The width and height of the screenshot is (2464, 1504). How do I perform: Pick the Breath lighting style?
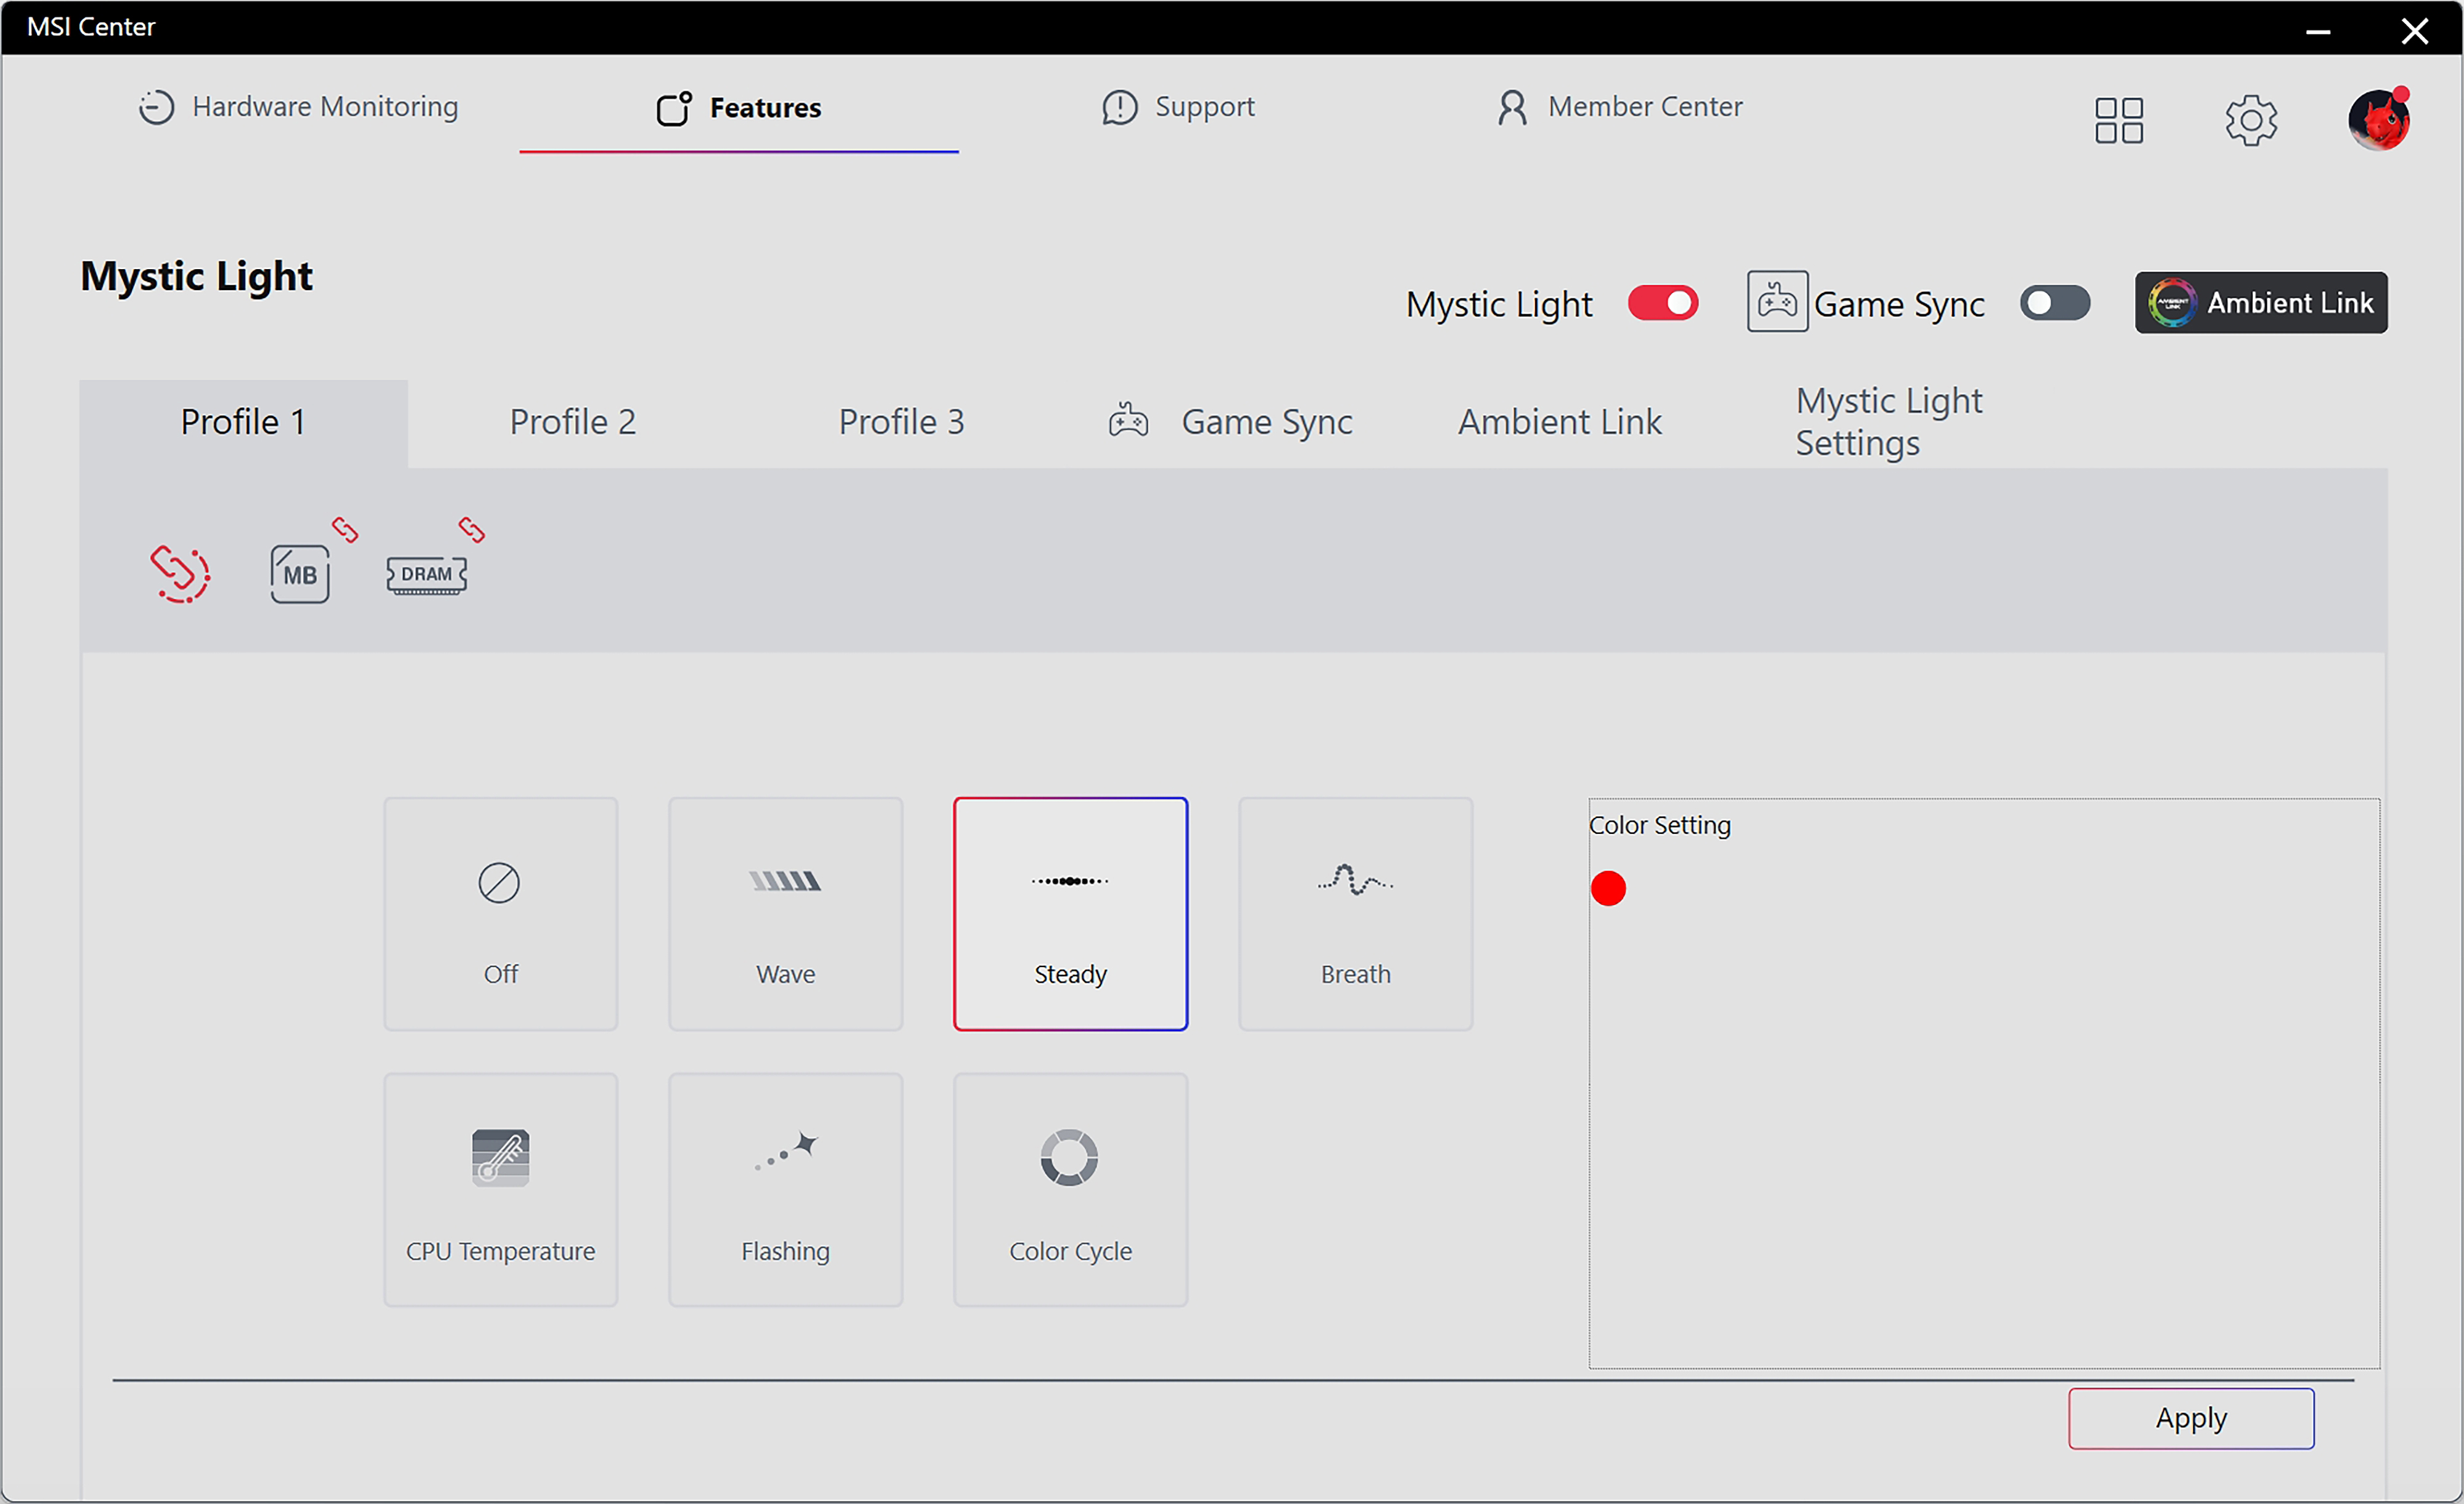click(x=1355, y=914)
